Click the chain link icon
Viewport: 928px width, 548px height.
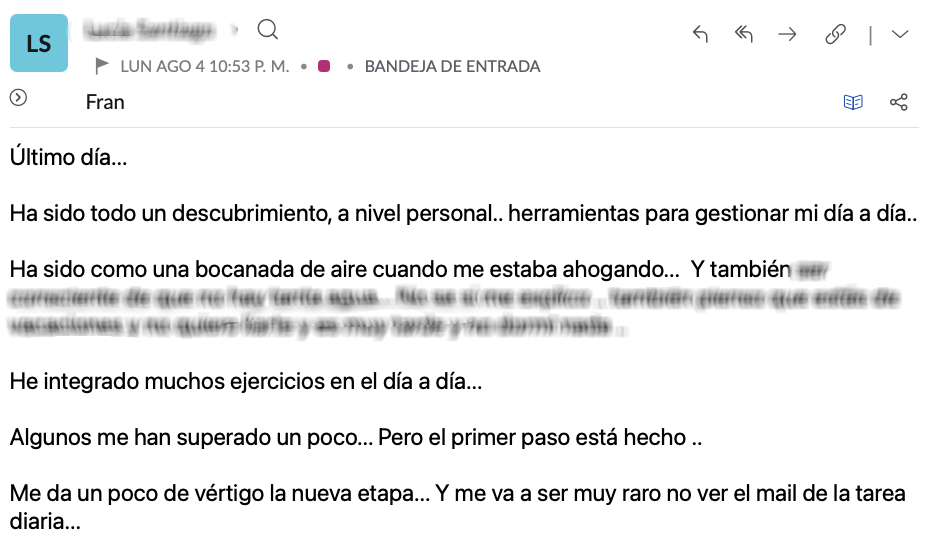pos(835,35)
